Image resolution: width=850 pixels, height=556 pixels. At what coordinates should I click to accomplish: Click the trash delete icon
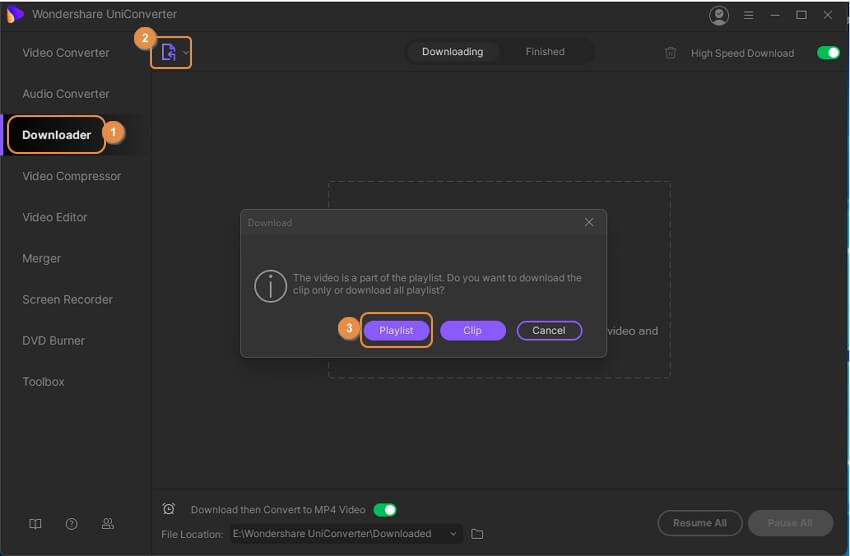[670, 53]
